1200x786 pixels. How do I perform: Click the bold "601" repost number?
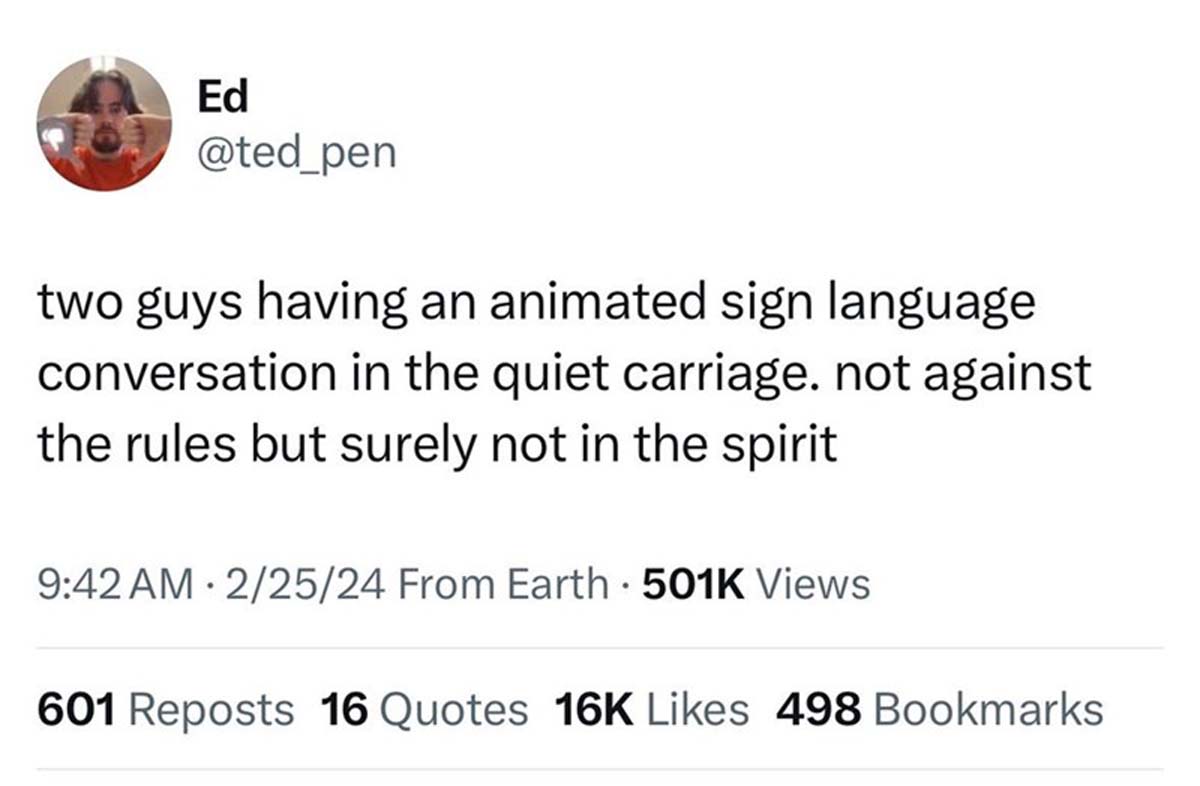point(78,710)
